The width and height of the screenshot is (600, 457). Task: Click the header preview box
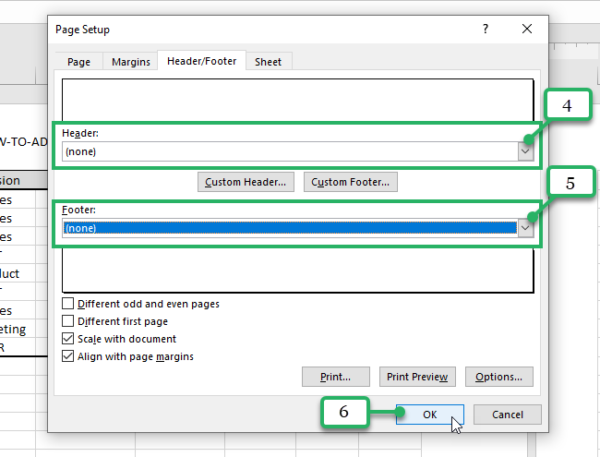point(298,100)
